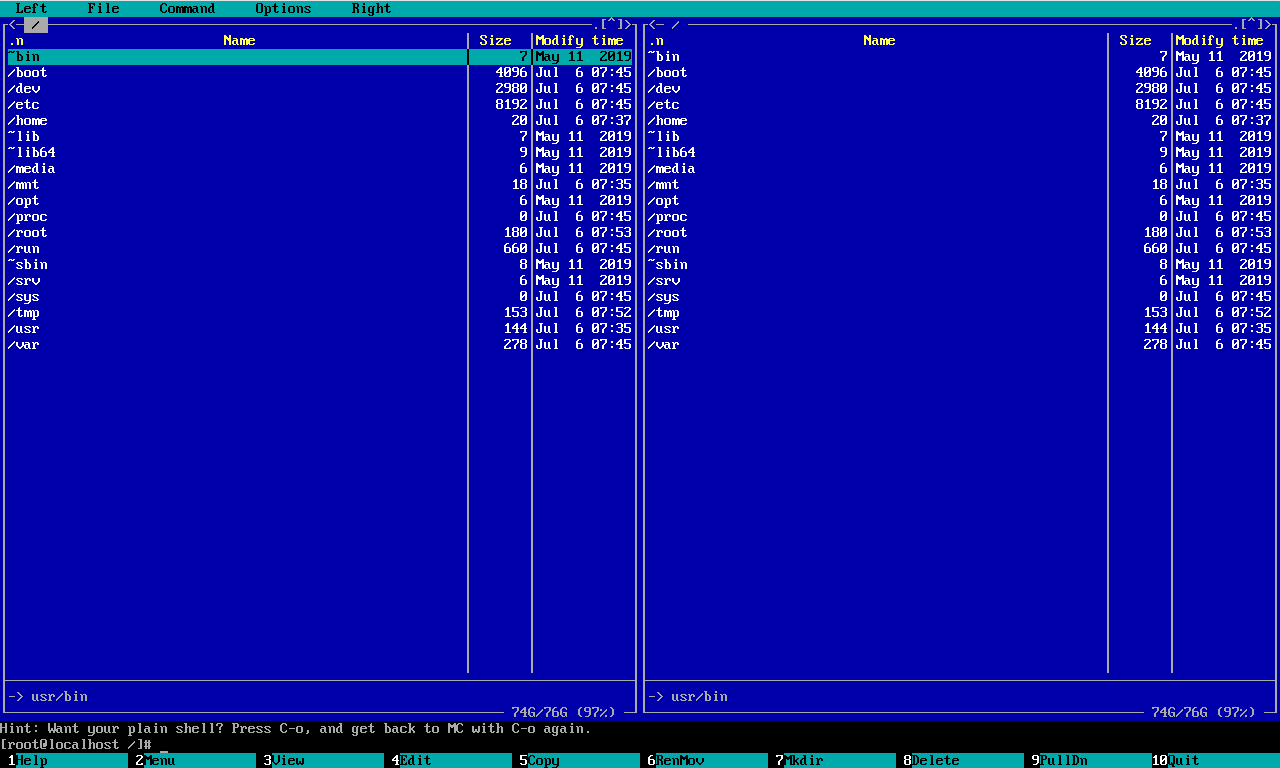Sort right panel by Size column
Viewport: 1280px width, 768px height.
coord(1135,40)
